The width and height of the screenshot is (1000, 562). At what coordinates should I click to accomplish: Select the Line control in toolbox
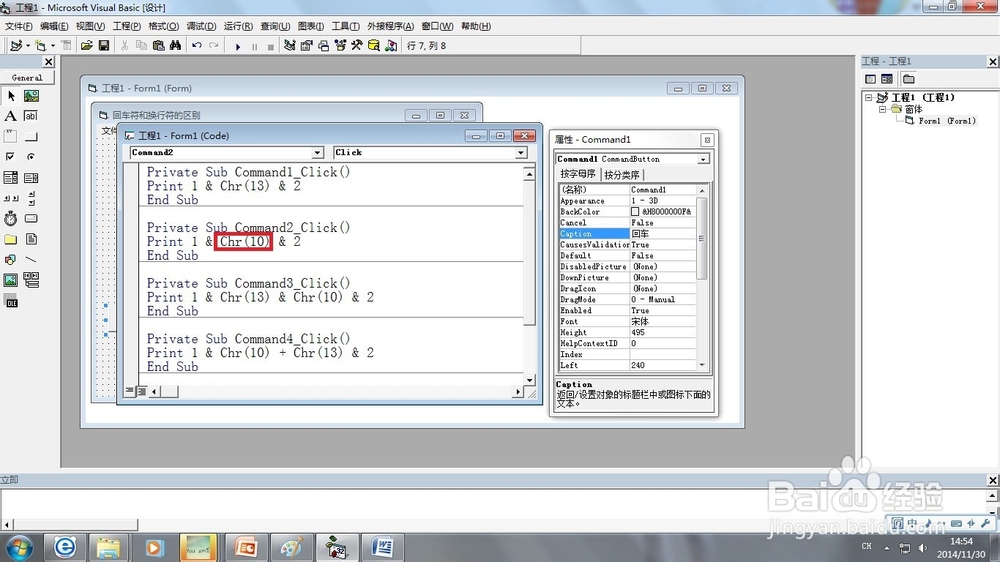point(31,260)
